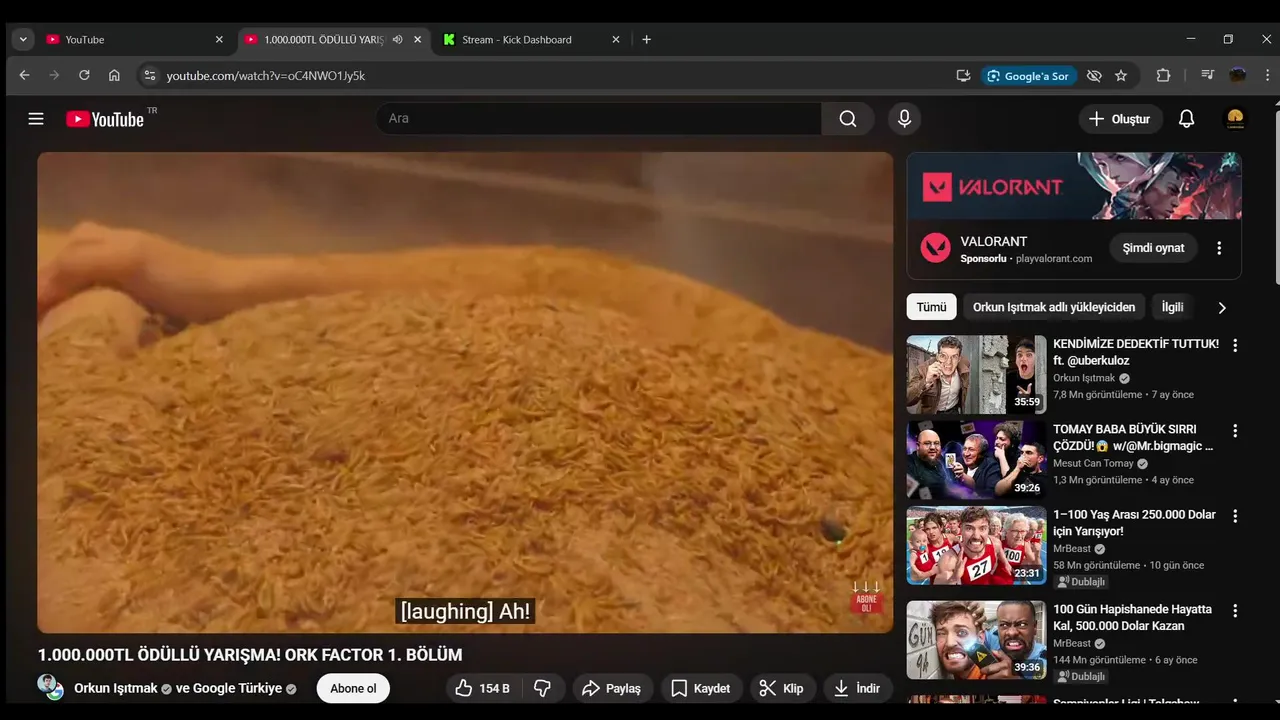Viewport: 1280px width, 720px height.
Task: Open the Chrome profile avatar
Action: (x=1238, y=75)
